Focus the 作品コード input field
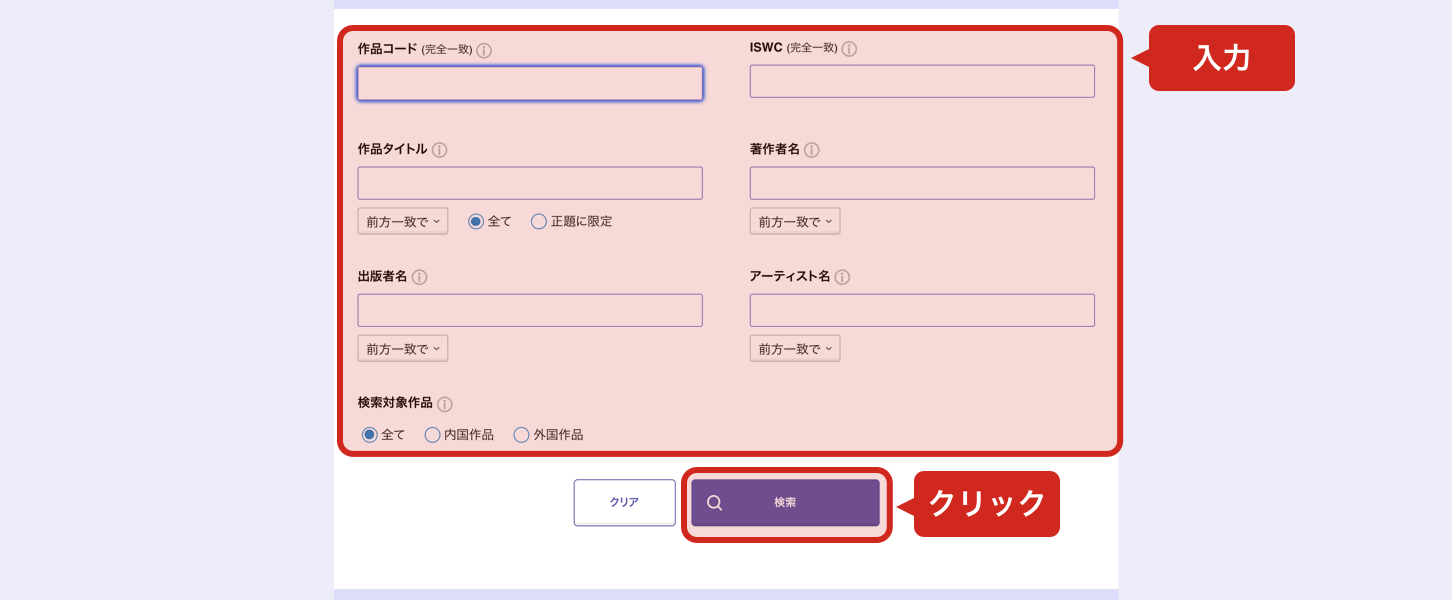The height and width of the screenshot is (600, 1452). [530, 83]
